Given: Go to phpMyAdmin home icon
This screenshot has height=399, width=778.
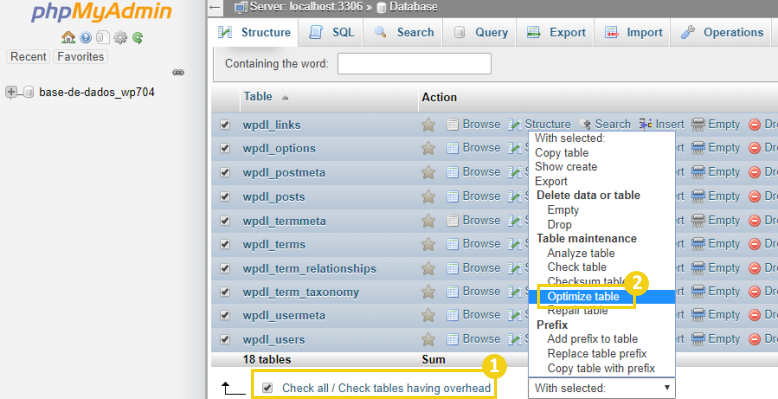Looking at the screenshot, I should pyautogui.click(x=68, y=37).
